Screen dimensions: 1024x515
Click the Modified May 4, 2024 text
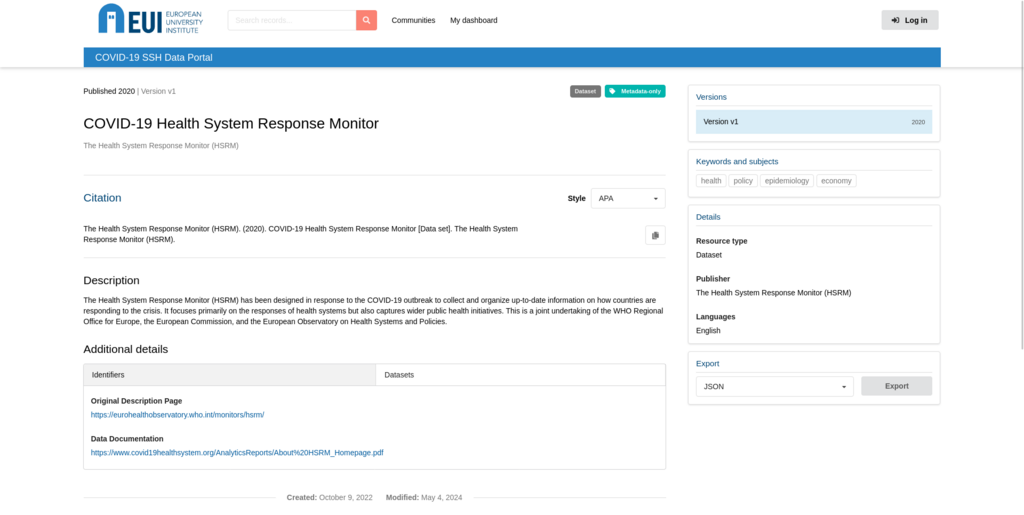coord(424,497)
